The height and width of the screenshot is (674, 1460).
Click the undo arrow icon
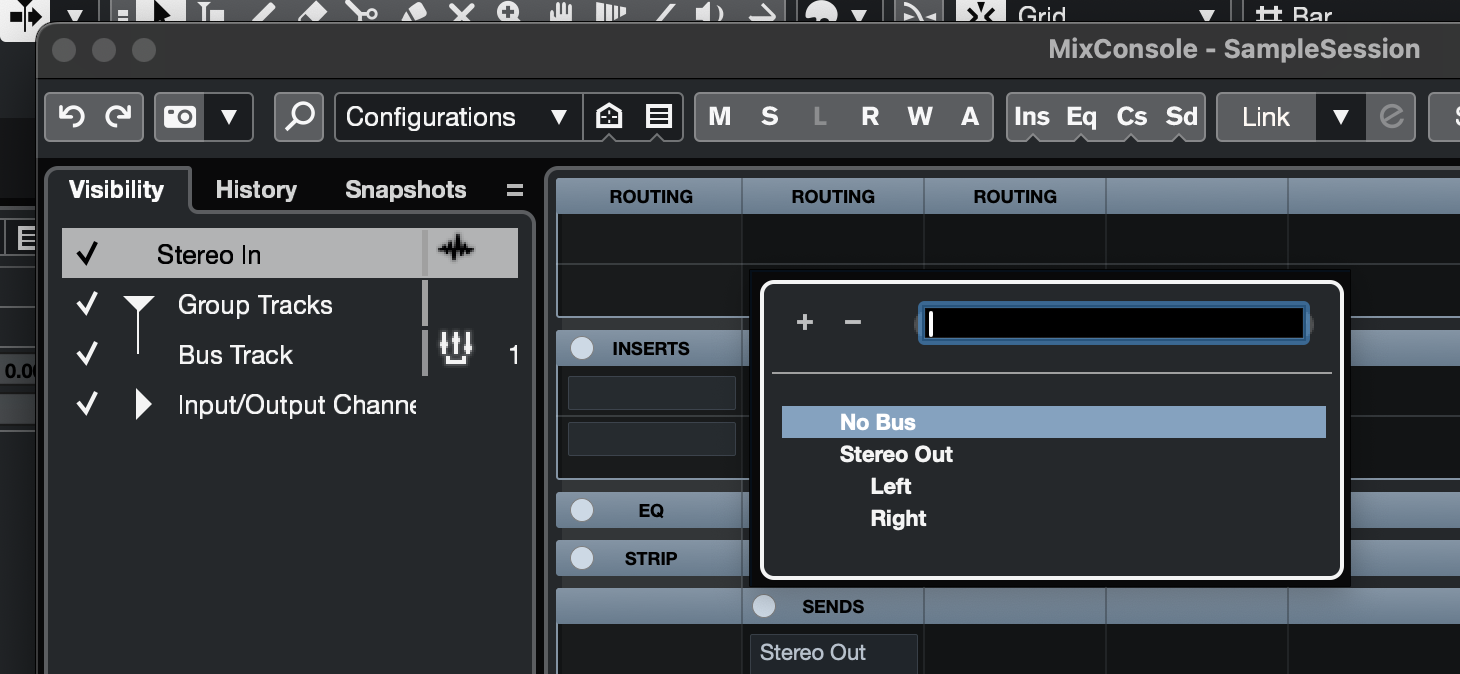pos(71,117)
